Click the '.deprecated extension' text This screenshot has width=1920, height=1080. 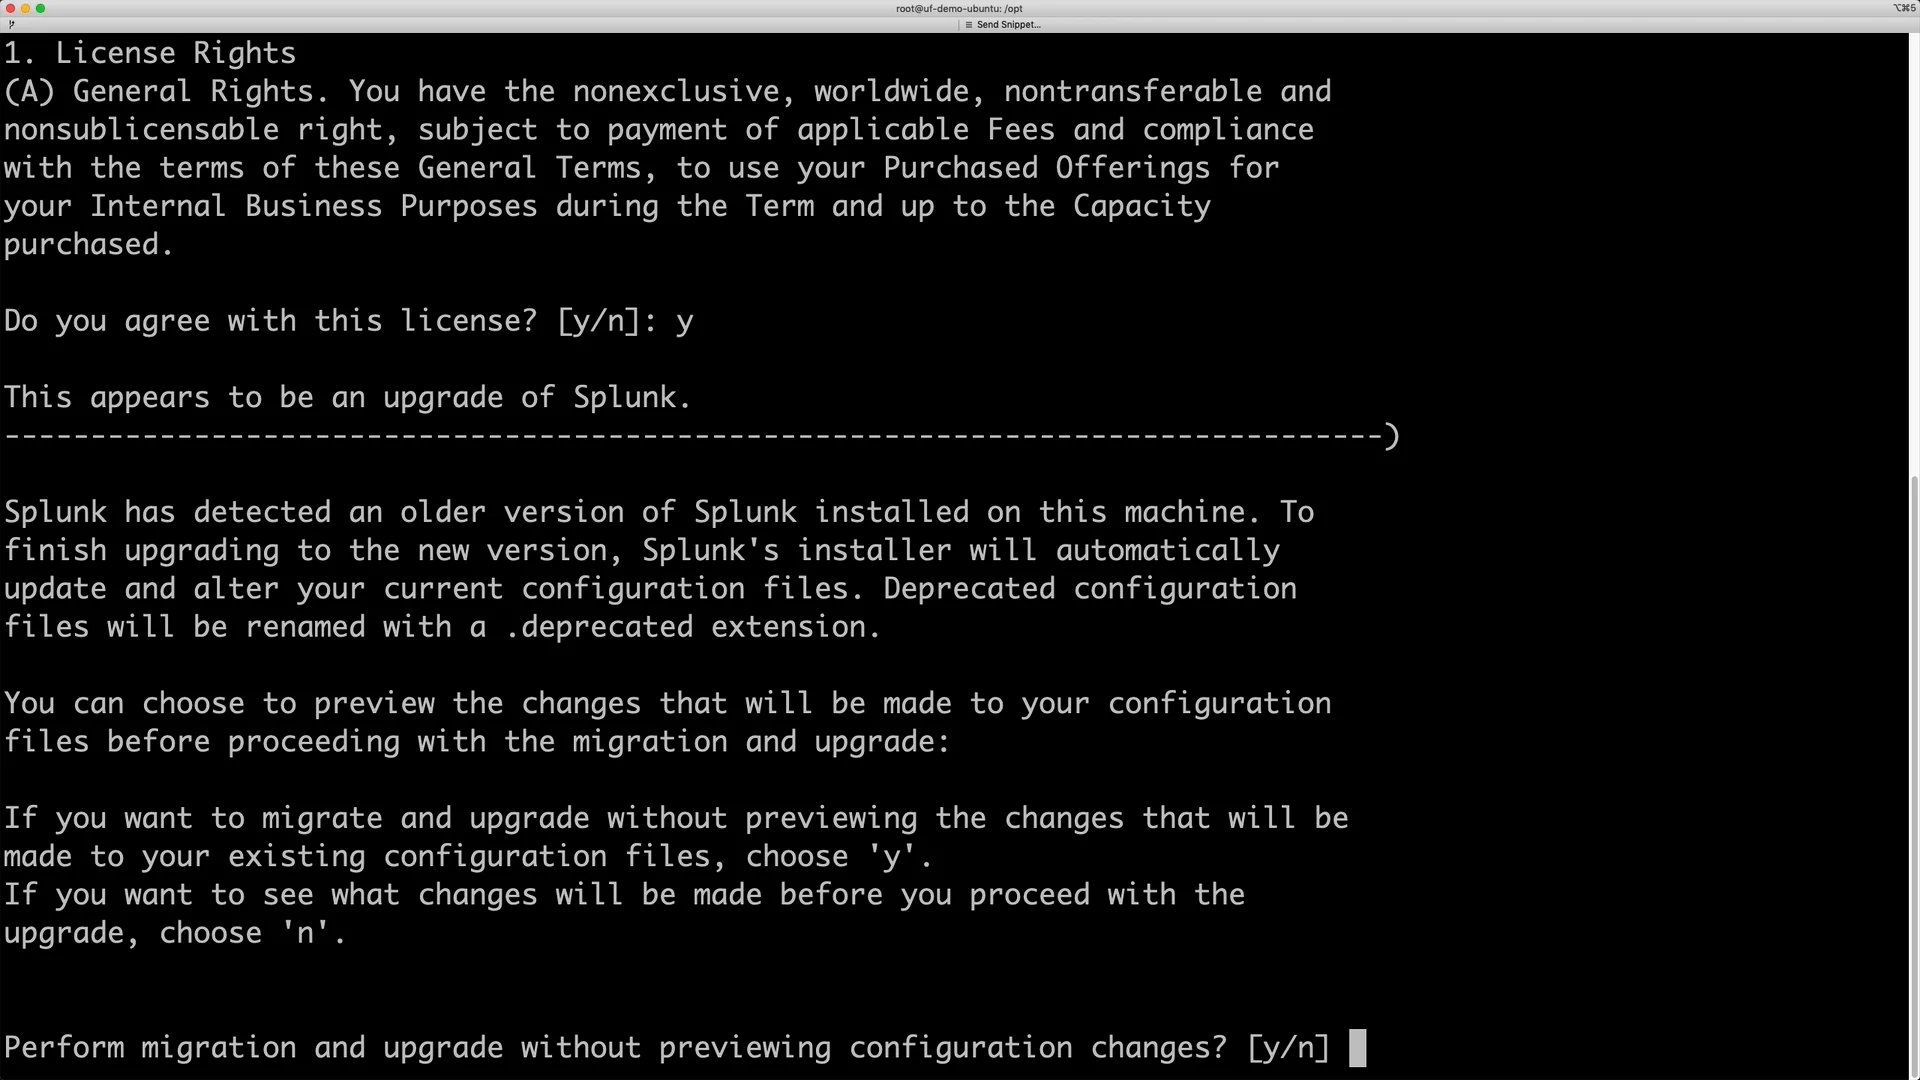[x=692, y=627]
